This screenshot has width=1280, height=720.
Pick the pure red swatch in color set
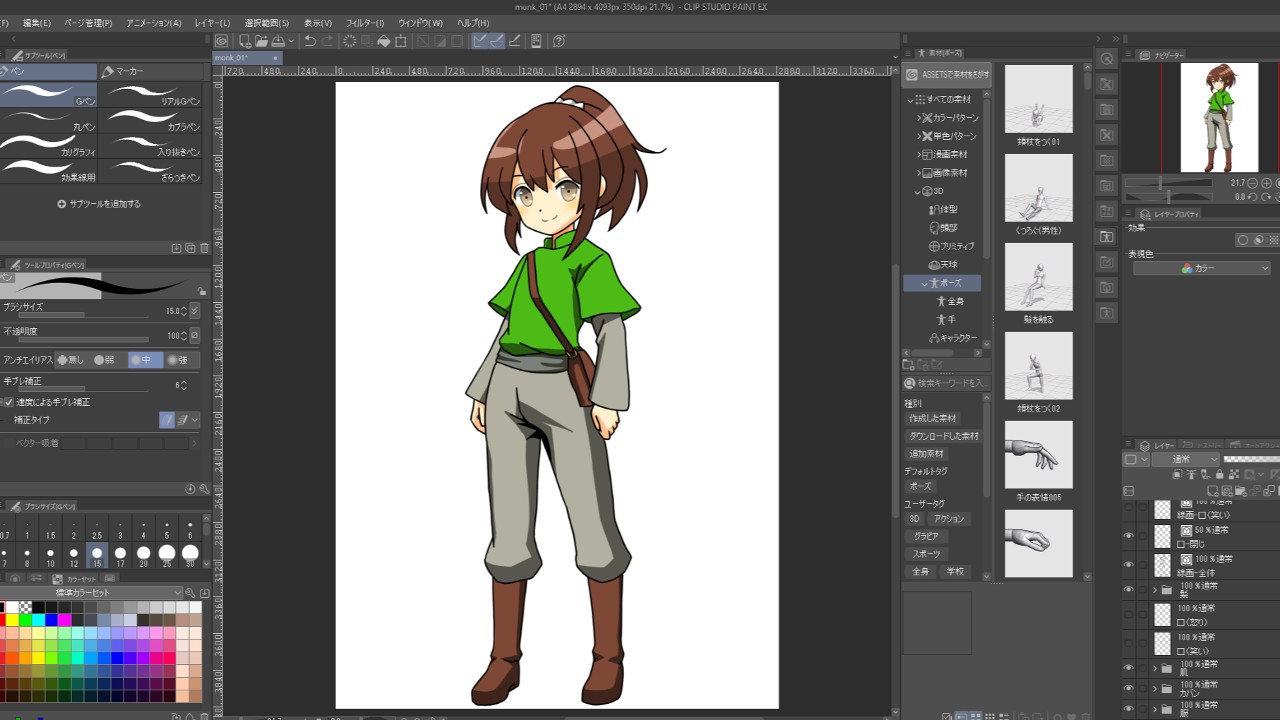(4, 620)
